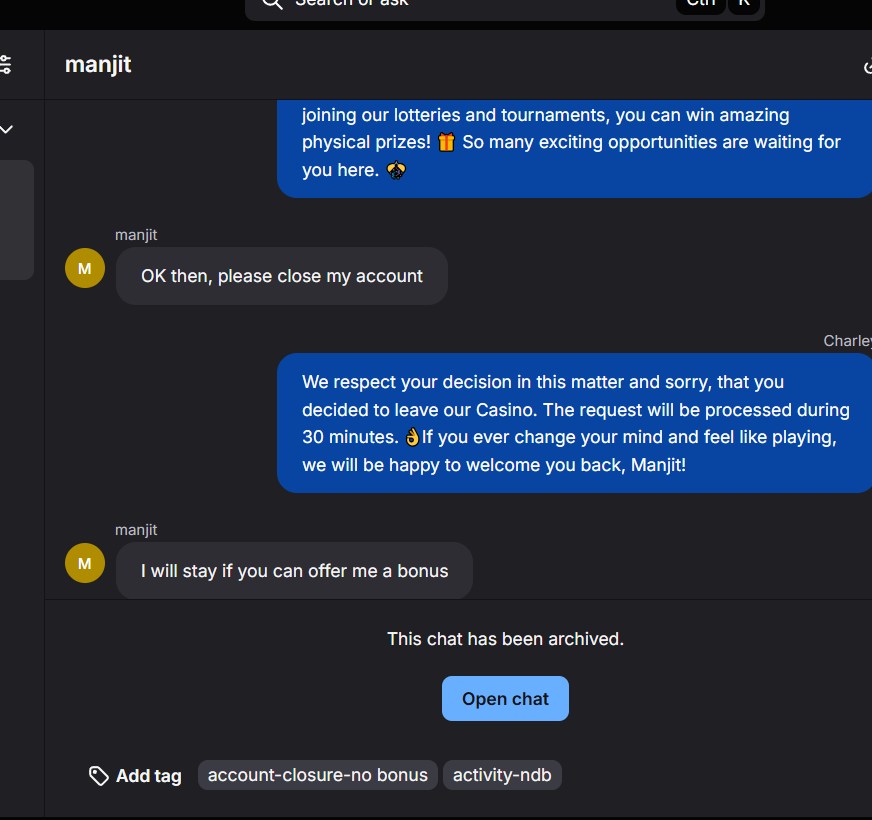872x820 pixels.
Task: Expand the sidebar chevron dropdown
Action: coord(7,129)
